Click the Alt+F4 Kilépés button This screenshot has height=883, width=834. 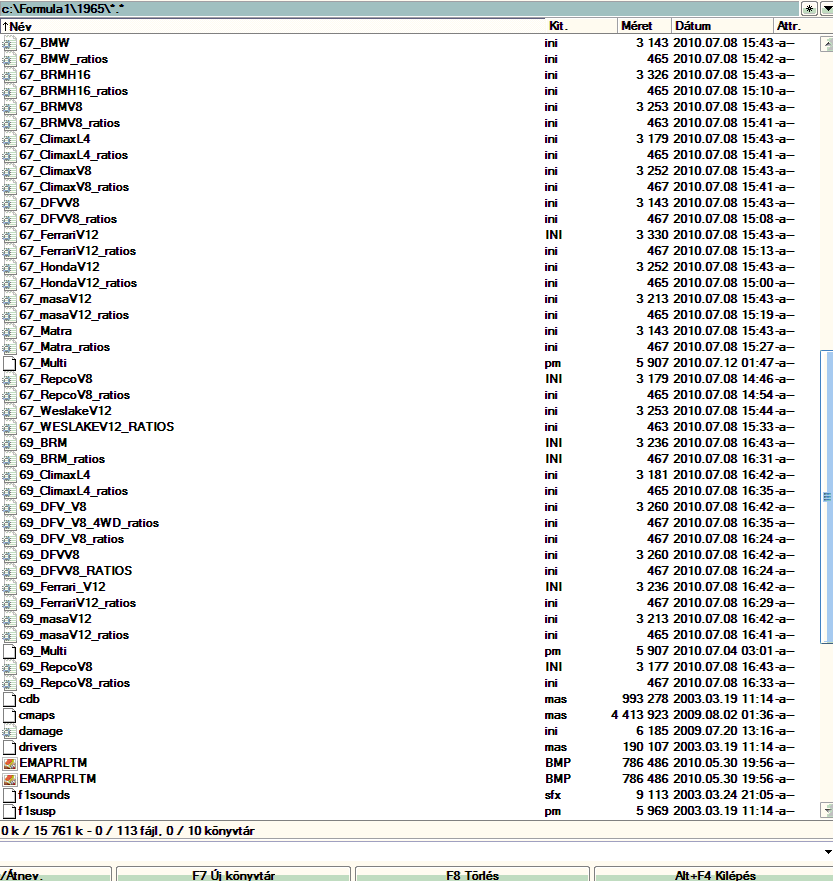tap(714, 875)
